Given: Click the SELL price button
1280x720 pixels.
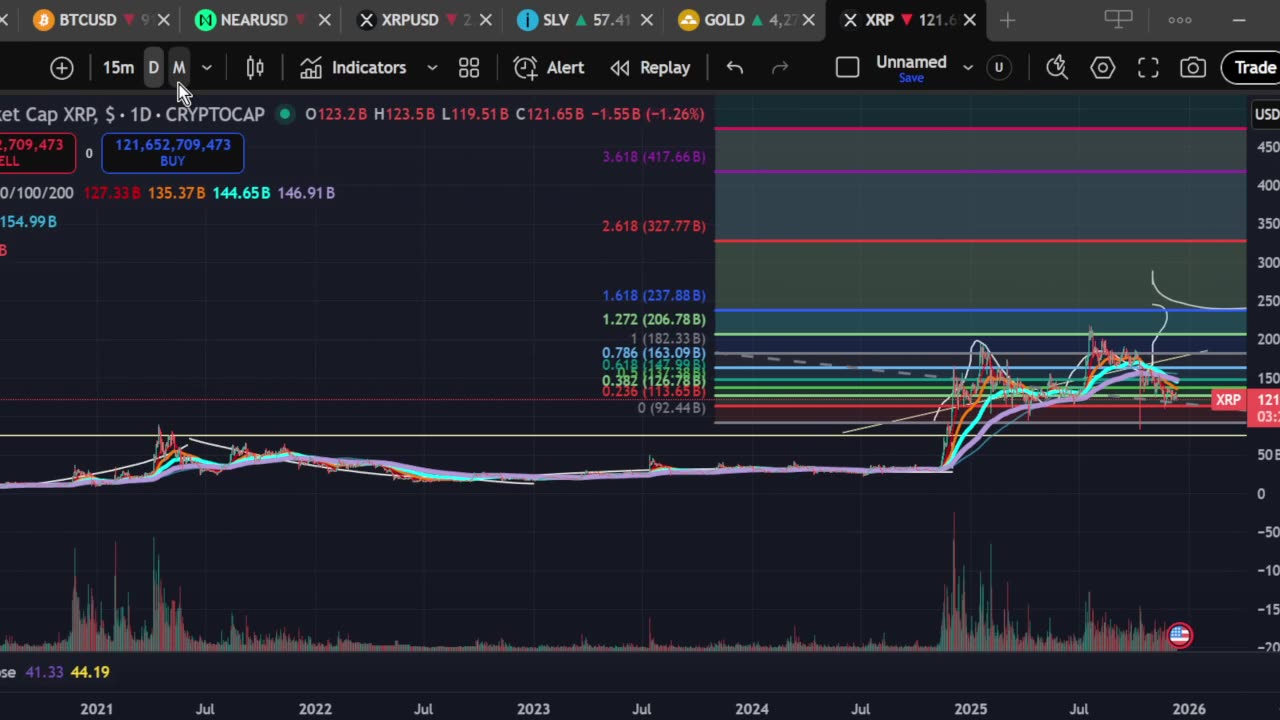Looking at the screenshot, I should coord(37,153).
